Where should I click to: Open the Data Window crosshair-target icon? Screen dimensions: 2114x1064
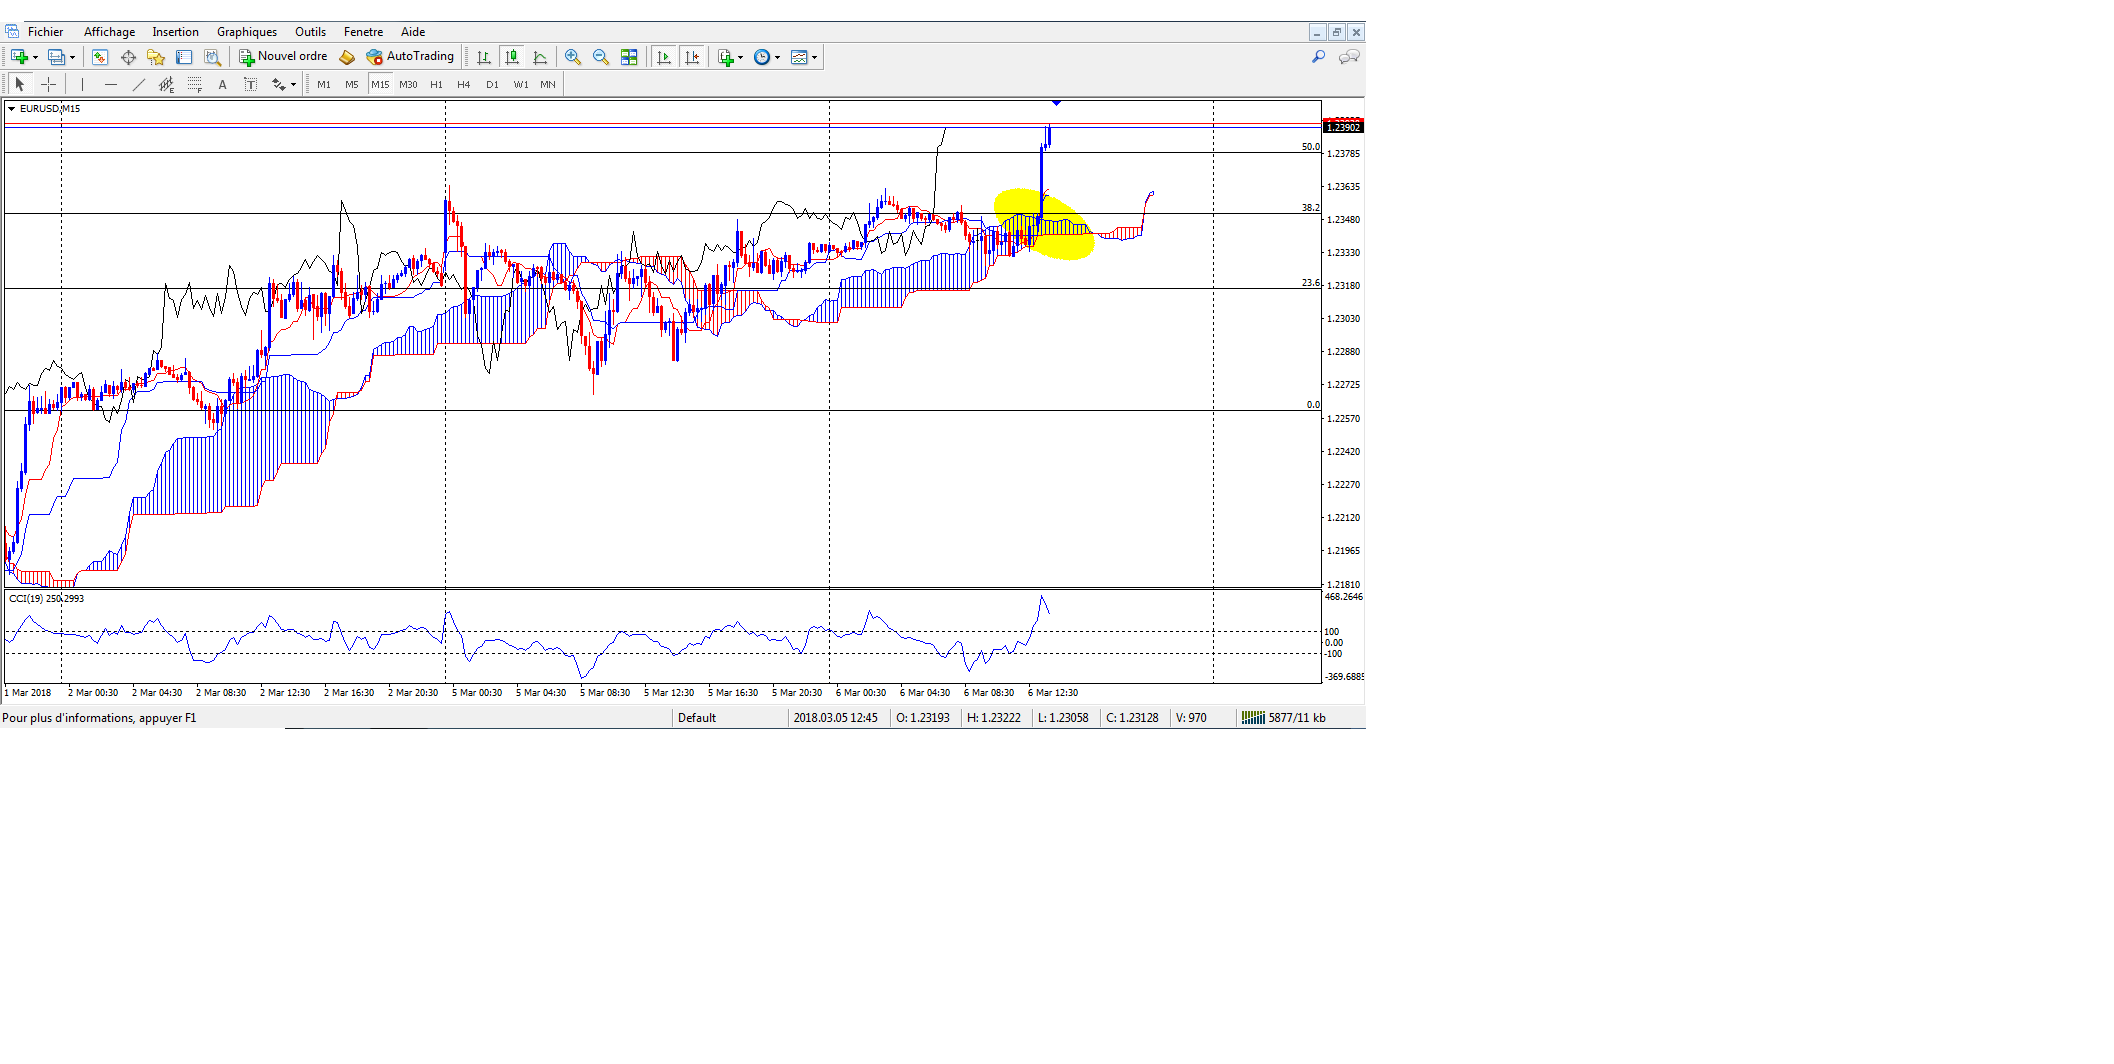click(128, 57)
